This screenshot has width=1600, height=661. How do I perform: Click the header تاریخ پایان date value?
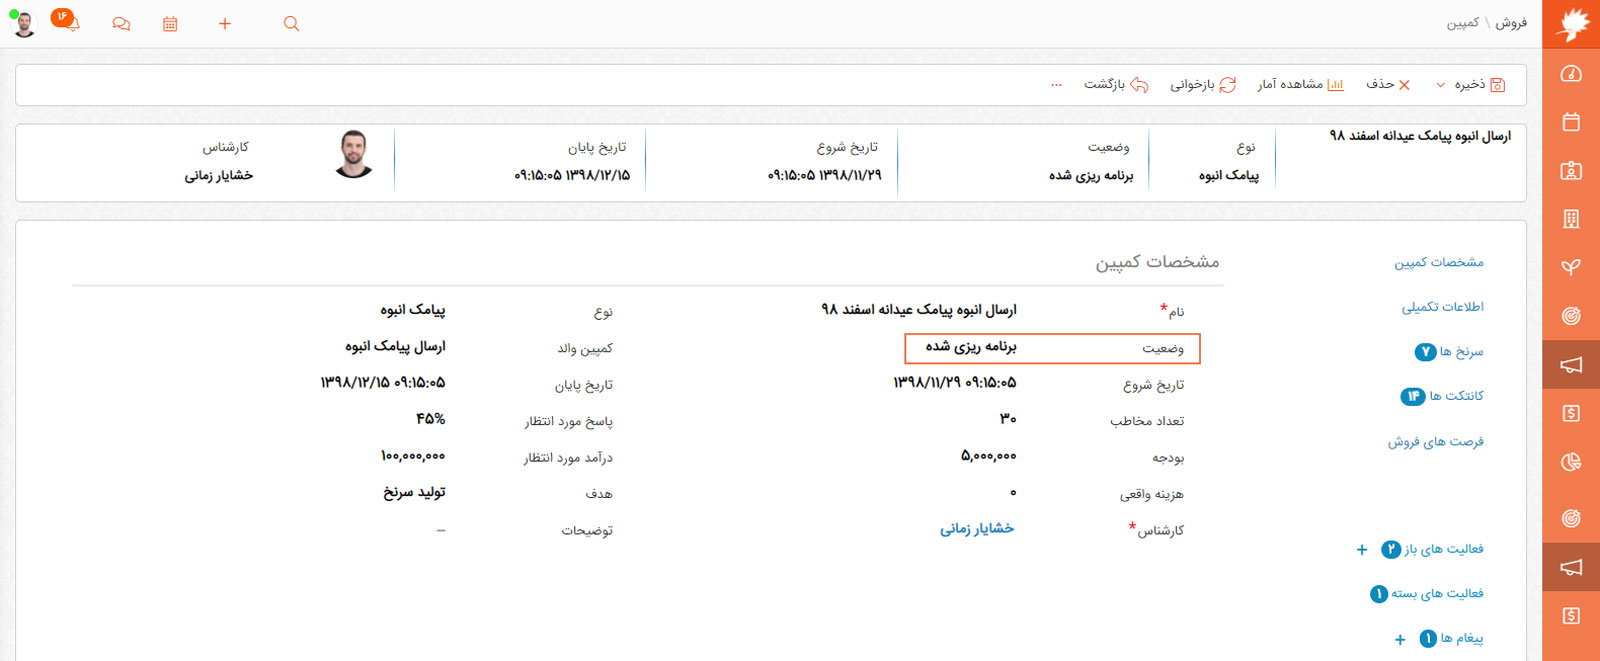coord(572,175)
